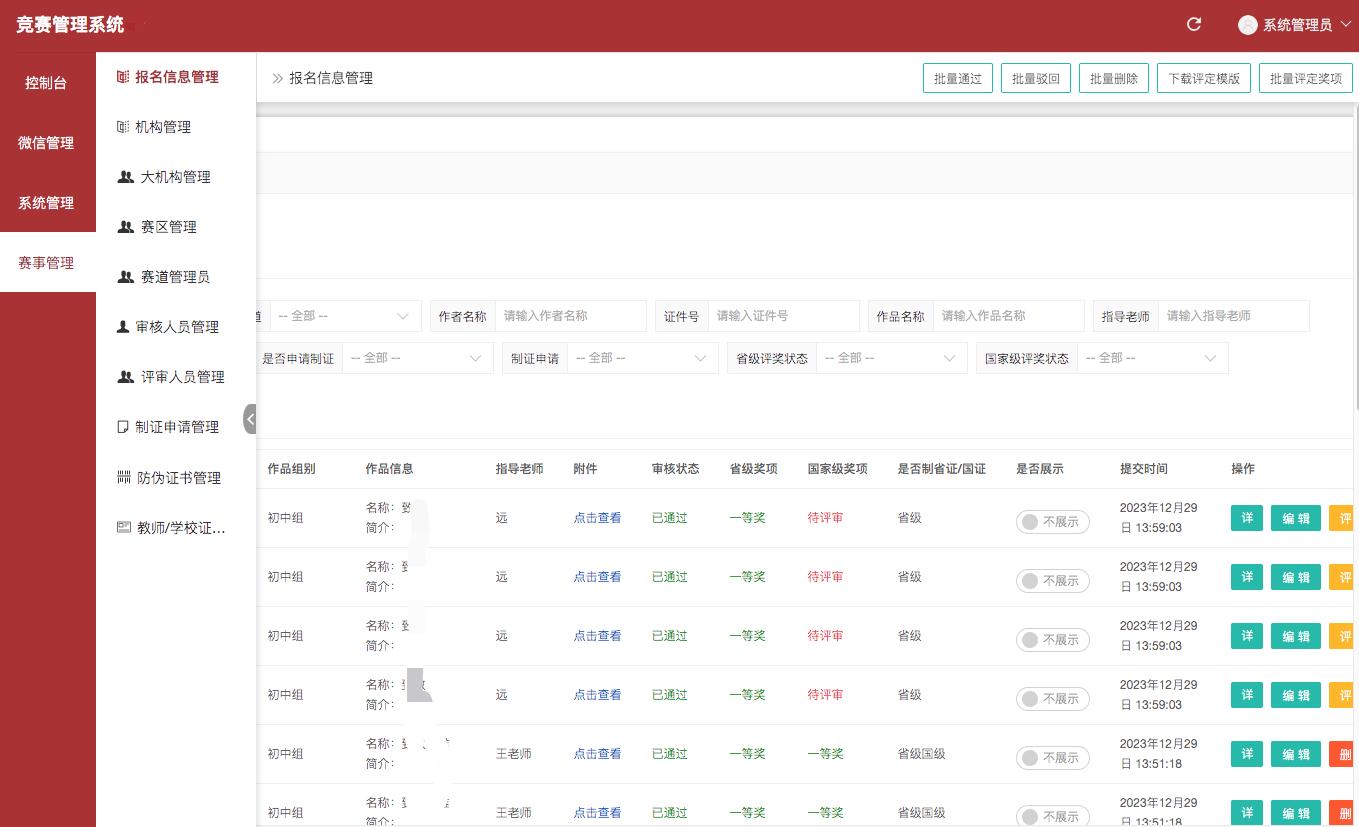Click the 省级奖项 column header

click(x=754, y=469)
